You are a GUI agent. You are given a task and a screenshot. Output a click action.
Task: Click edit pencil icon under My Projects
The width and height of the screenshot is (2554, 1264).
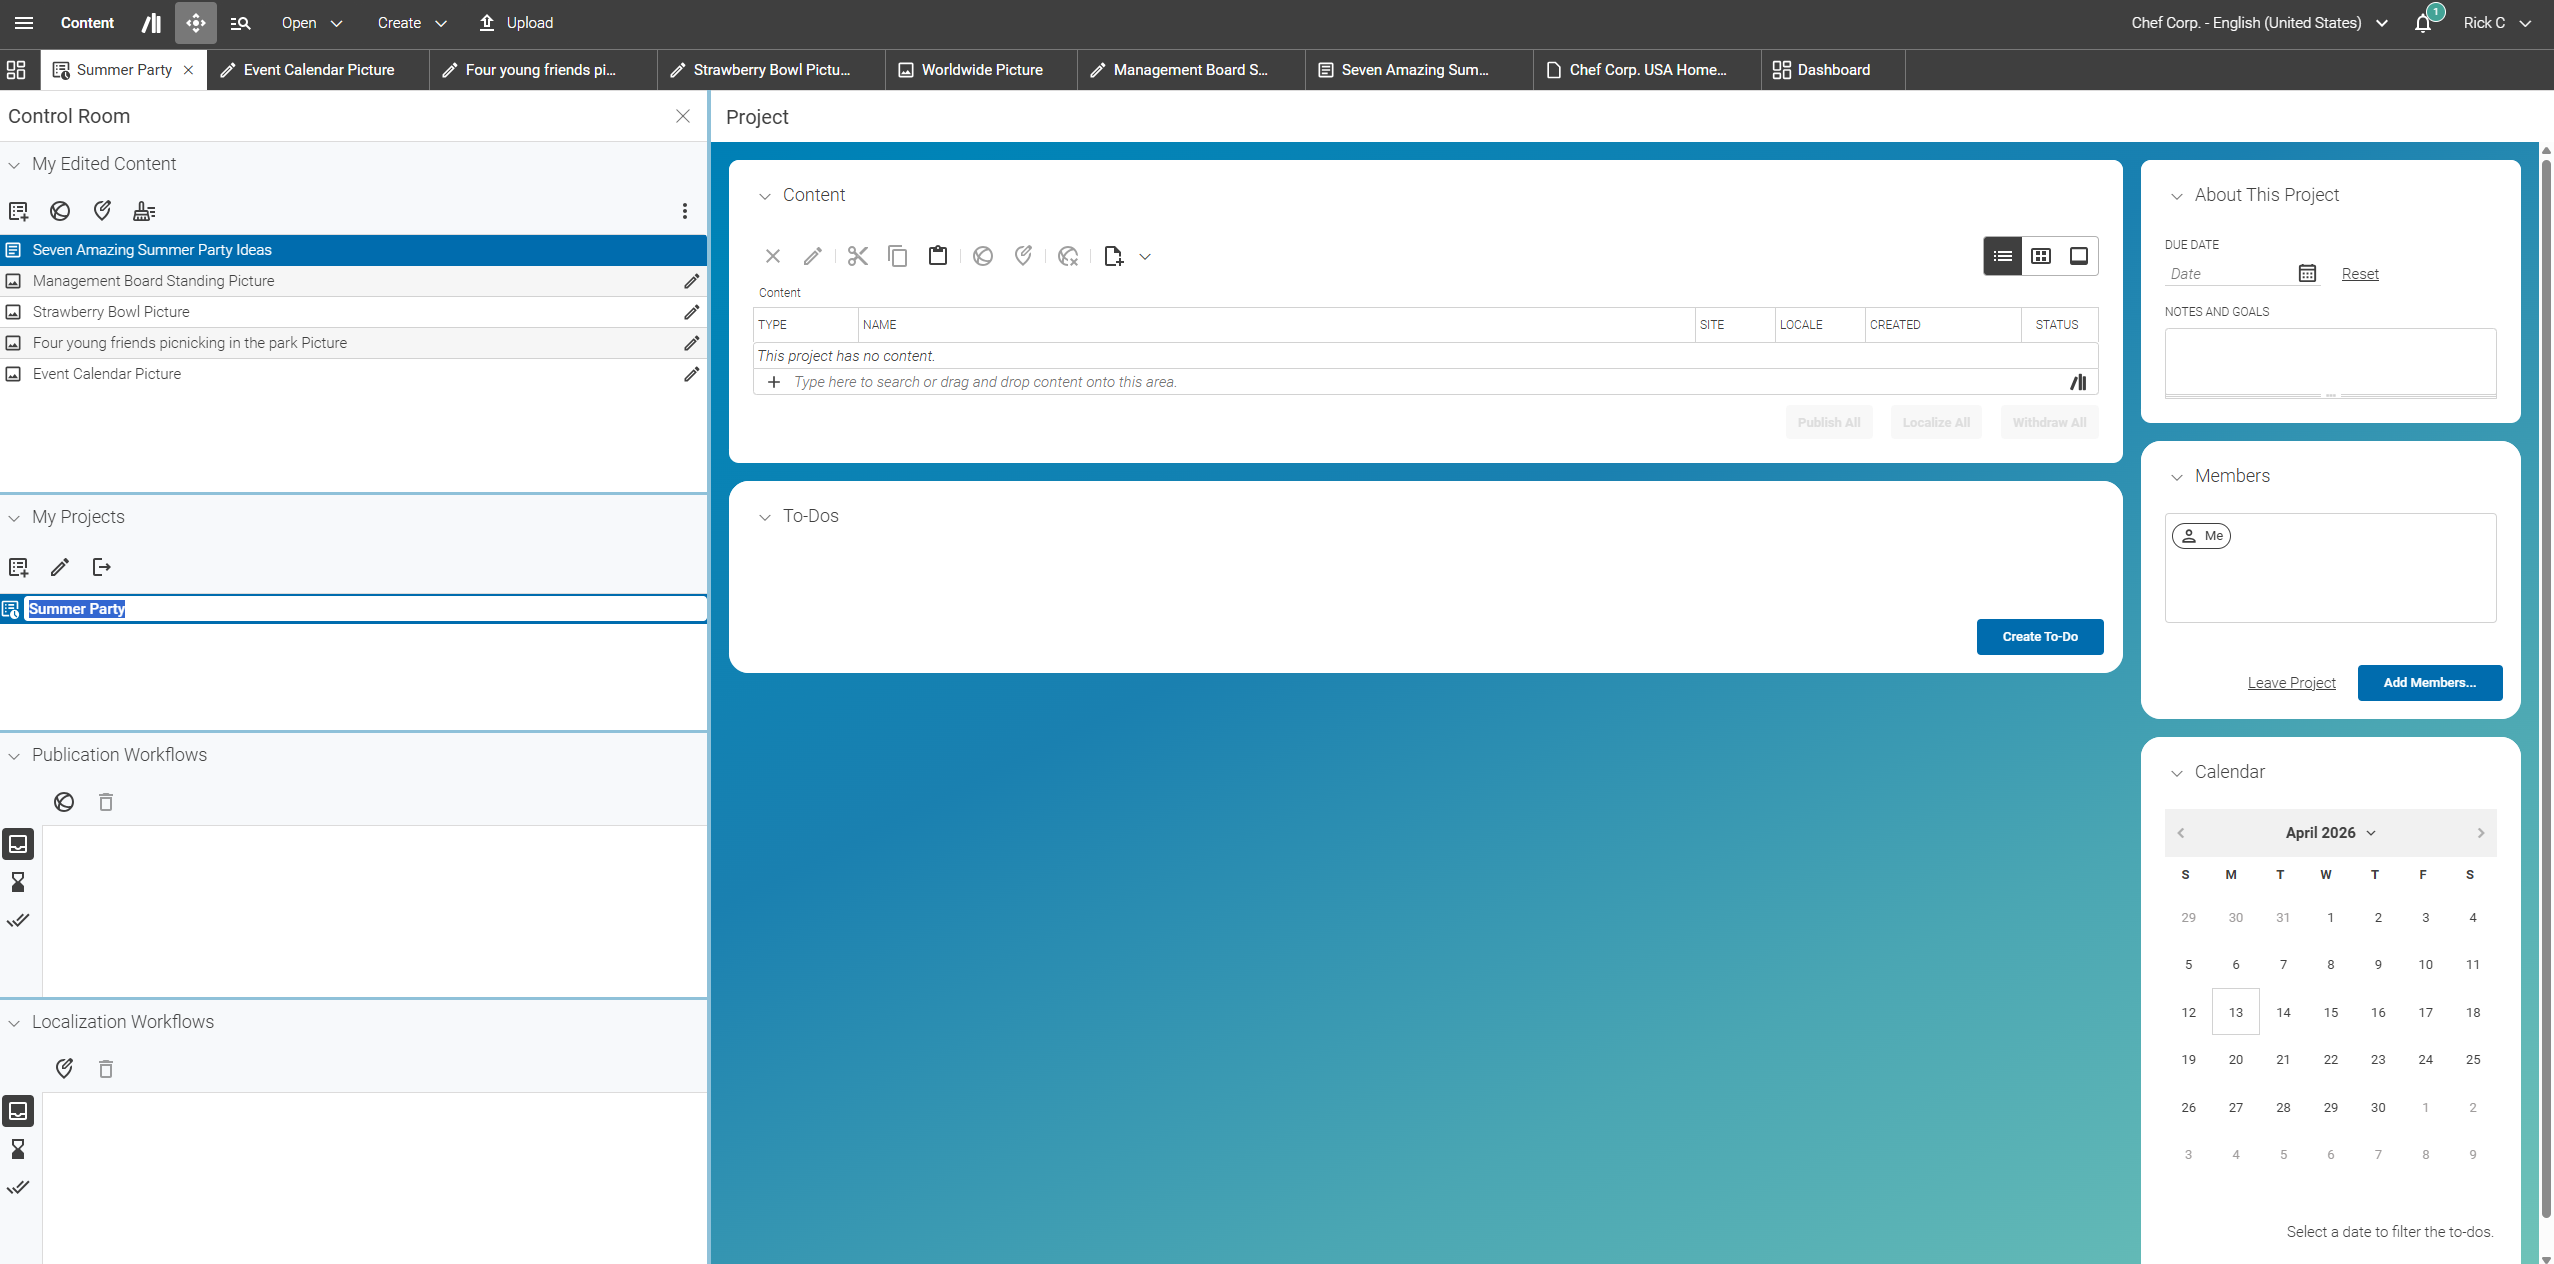coord(60,567)
